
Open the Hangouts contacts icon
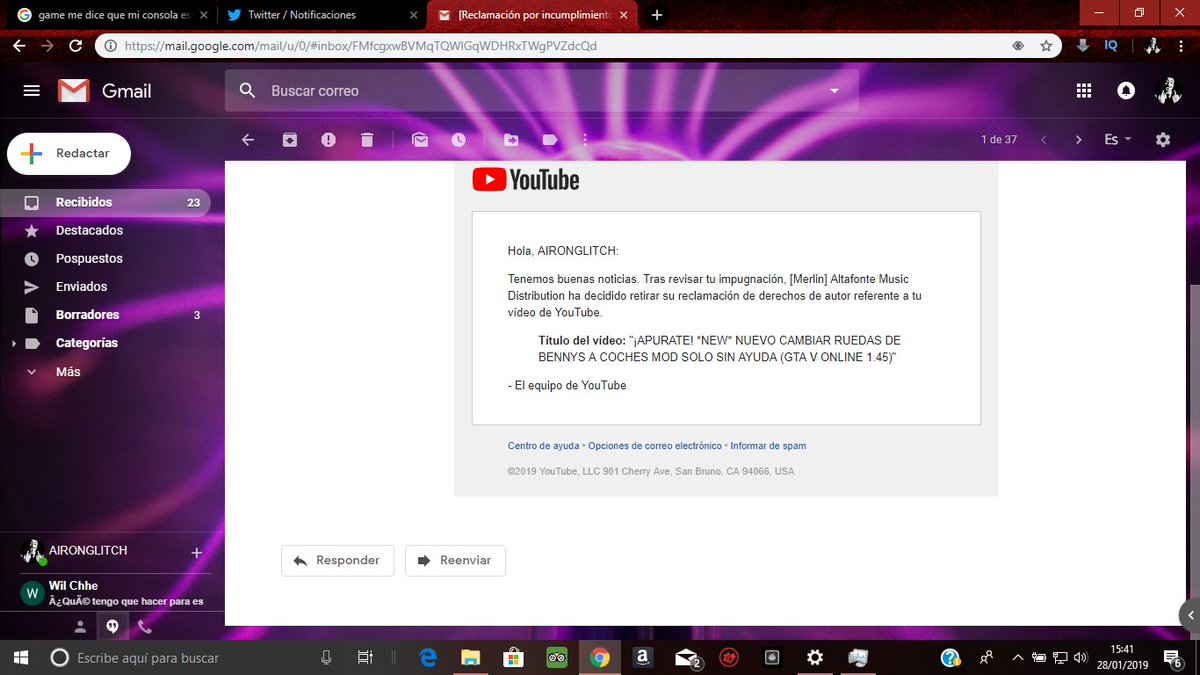(81, 627)
